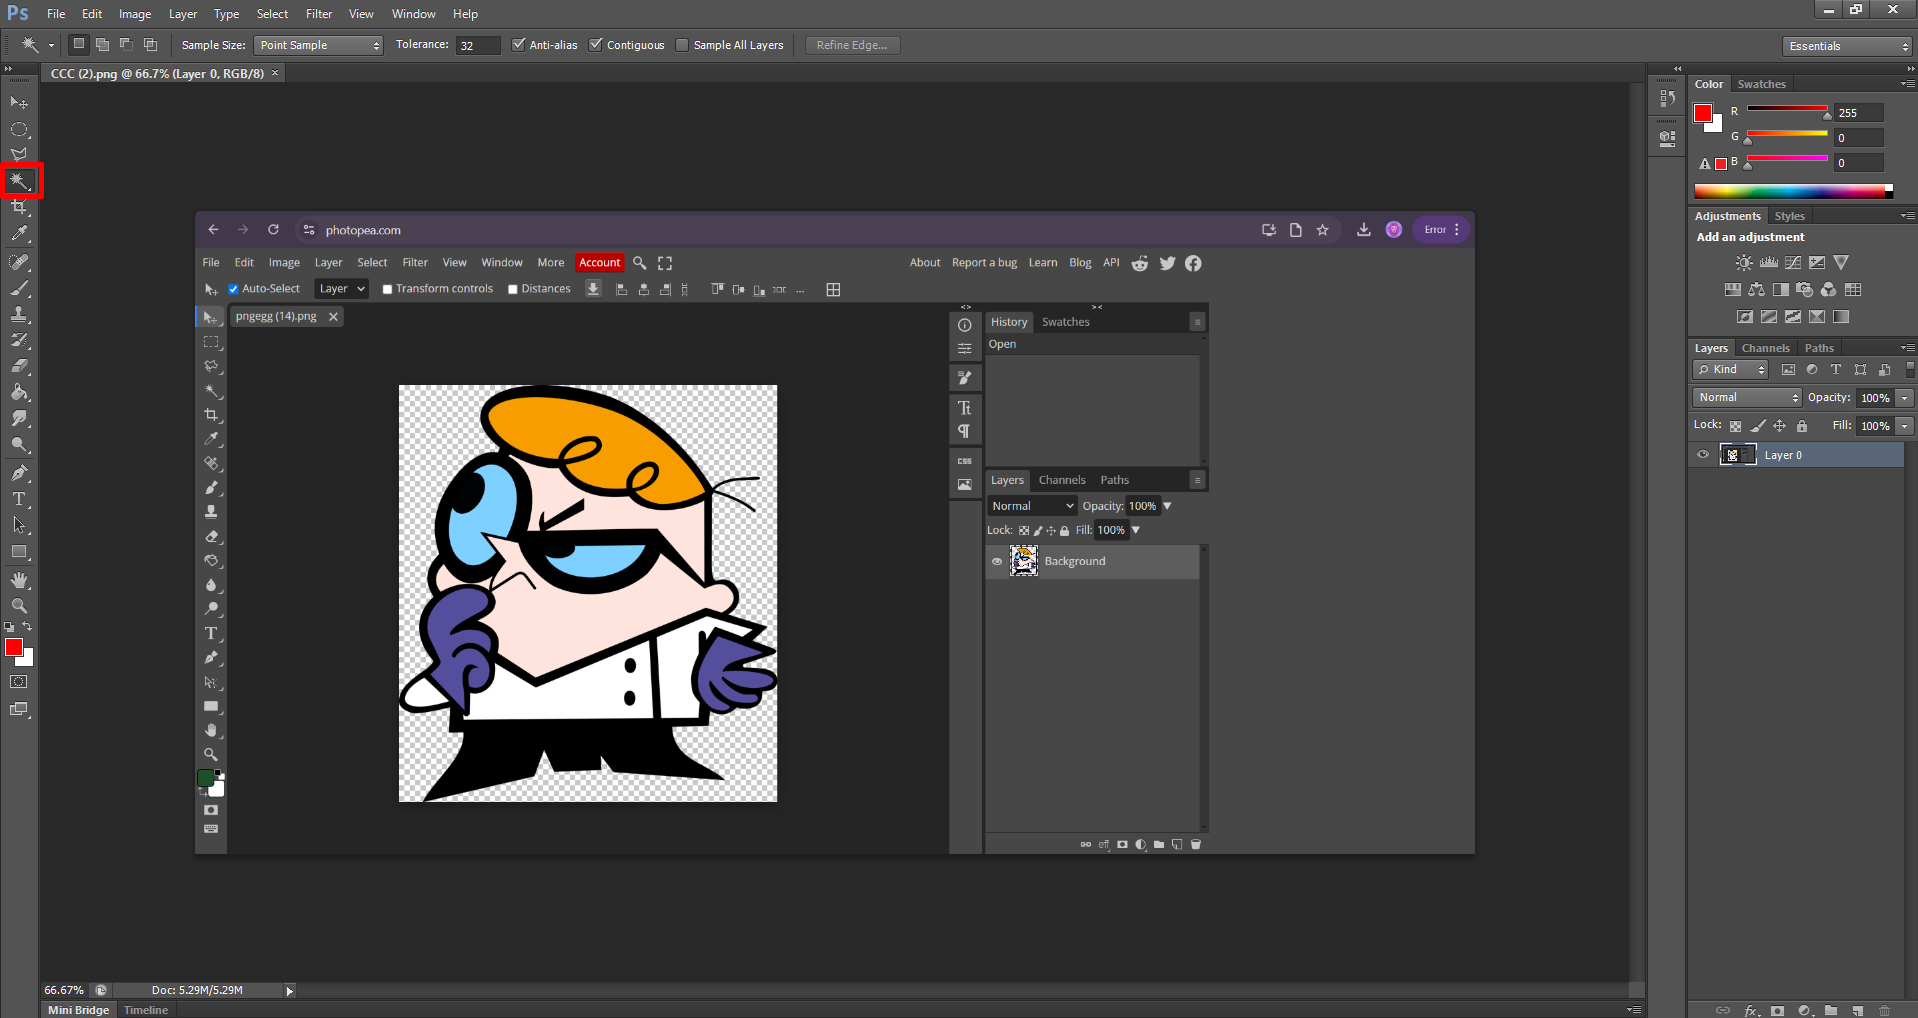Open the Color panel options menu
Screen dimensions: 1918x1018
click(x=1908, y=84)
